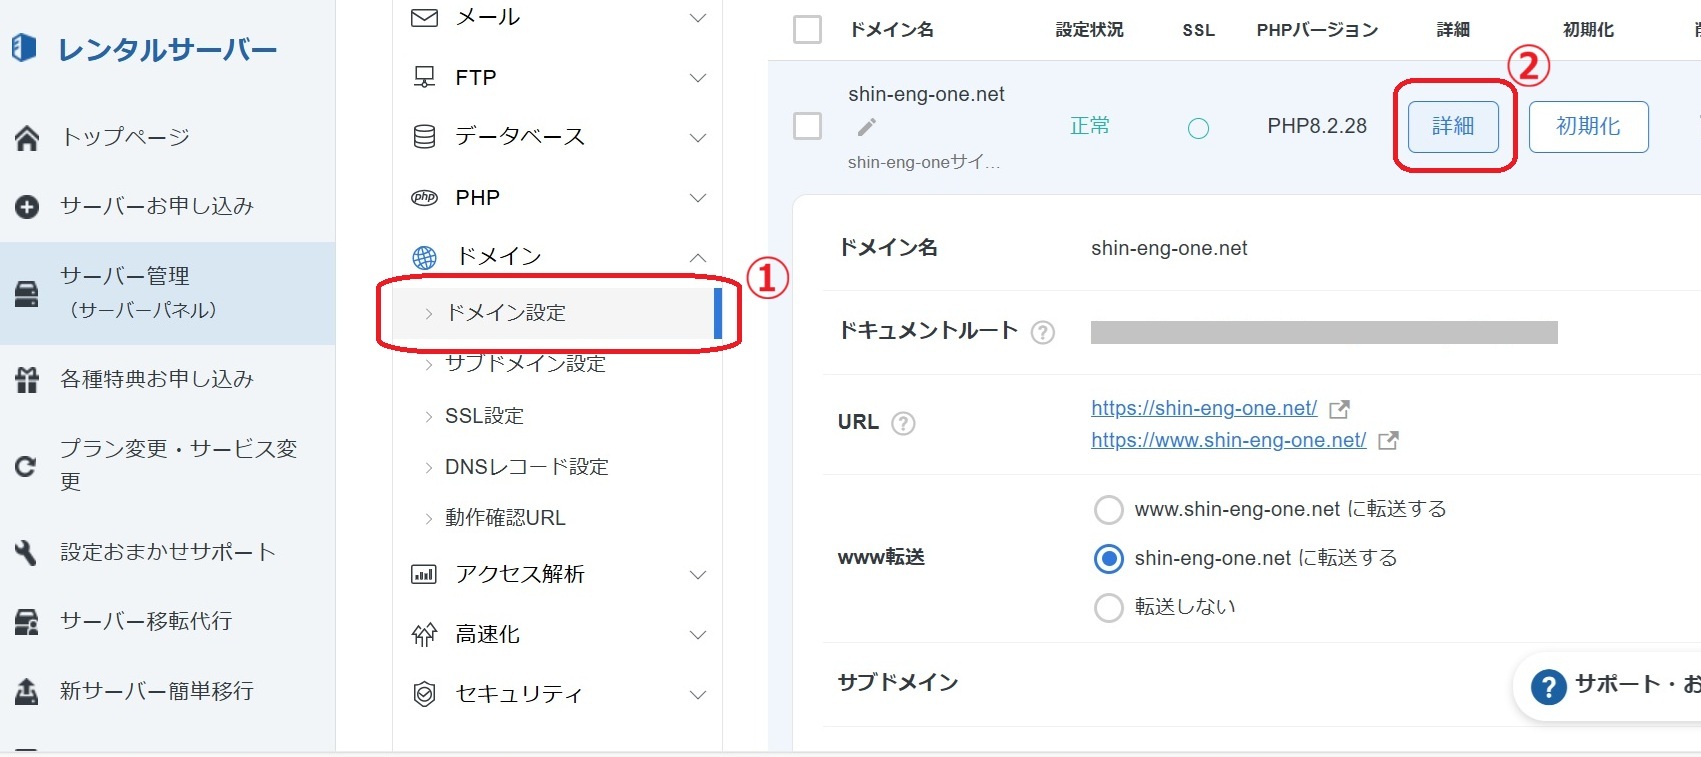Viewport: 1701px width, 757px height.
Task: Click the 各種特典お申し込み gift icon
Action: [x=27, y=380]
